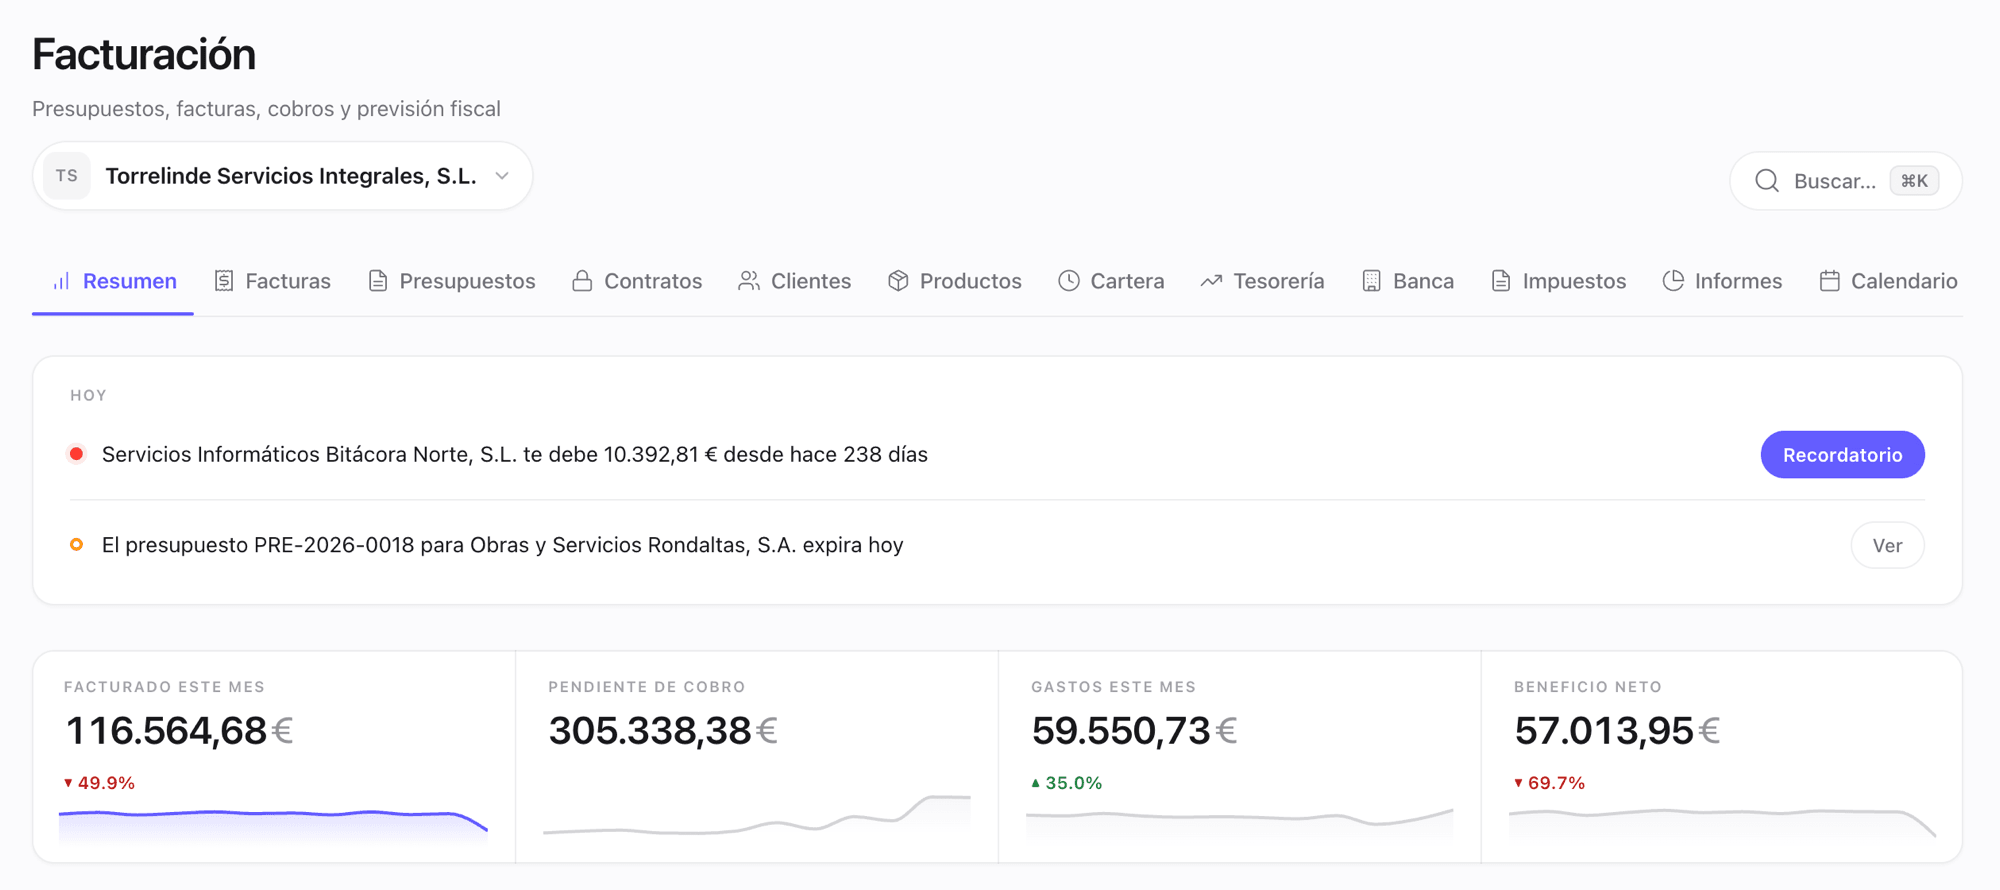
Task: Focus the Buscar search field
Action: click(x=1846, y=181)
